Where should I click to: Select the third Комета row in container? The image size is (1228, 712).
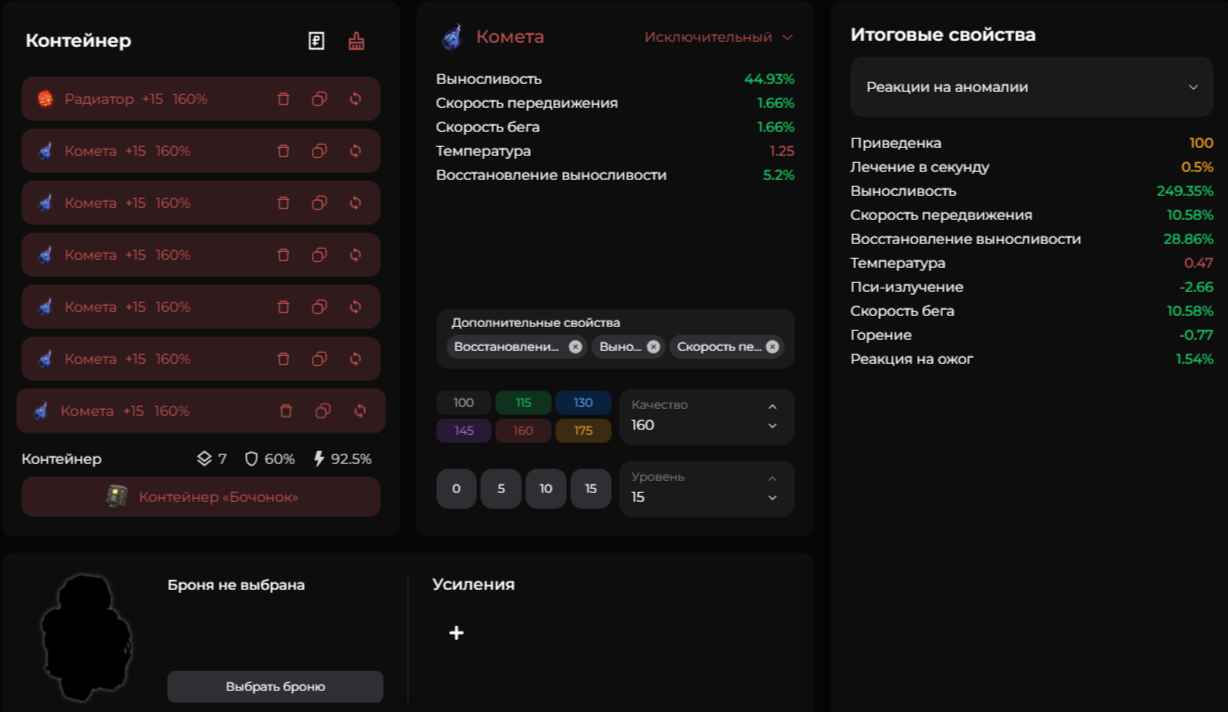150,255
